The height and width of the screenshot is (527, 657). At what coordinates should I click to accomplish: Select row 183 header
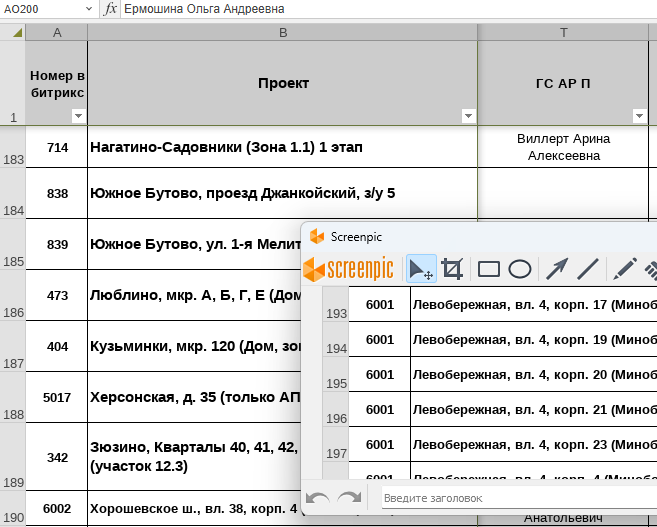pos(13,147)
